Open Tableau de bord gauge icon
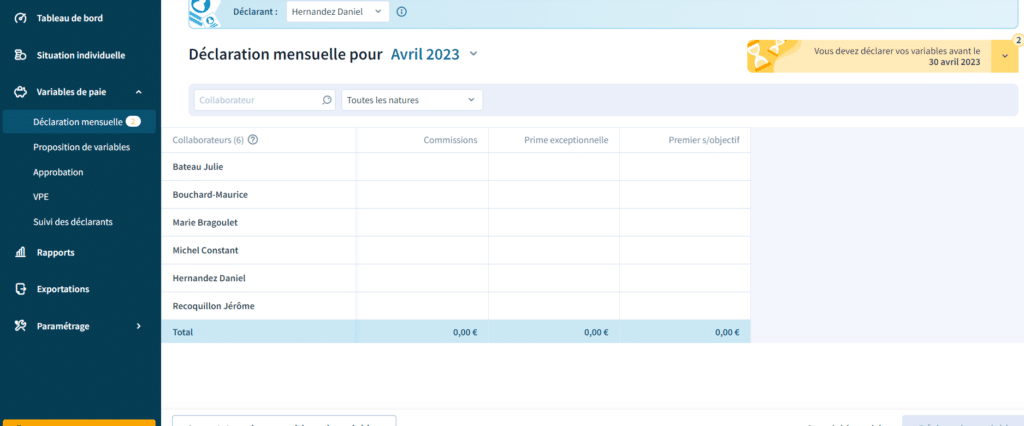 20,18
